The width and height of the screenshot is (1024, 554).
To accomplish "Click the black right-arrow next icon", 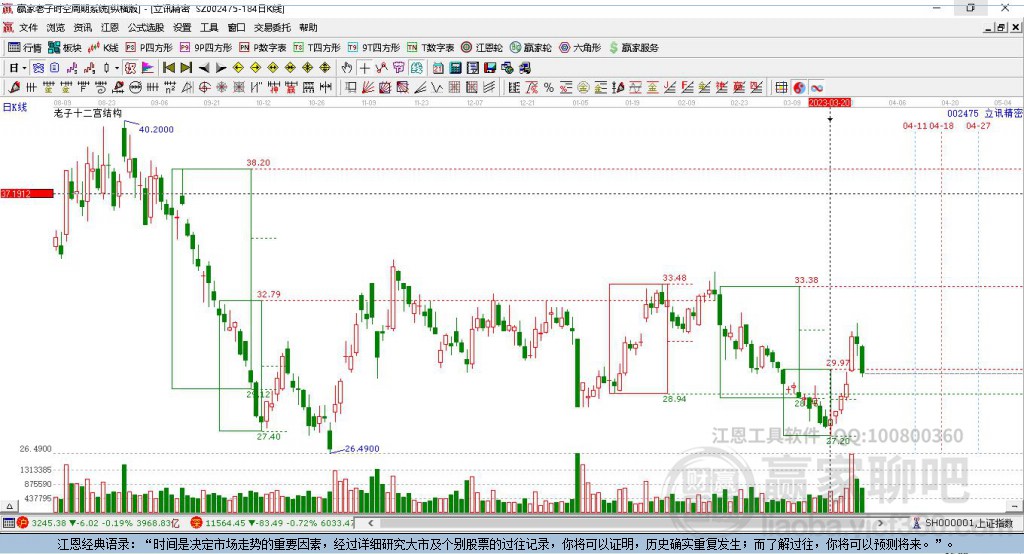I will (x=221, y=68).
